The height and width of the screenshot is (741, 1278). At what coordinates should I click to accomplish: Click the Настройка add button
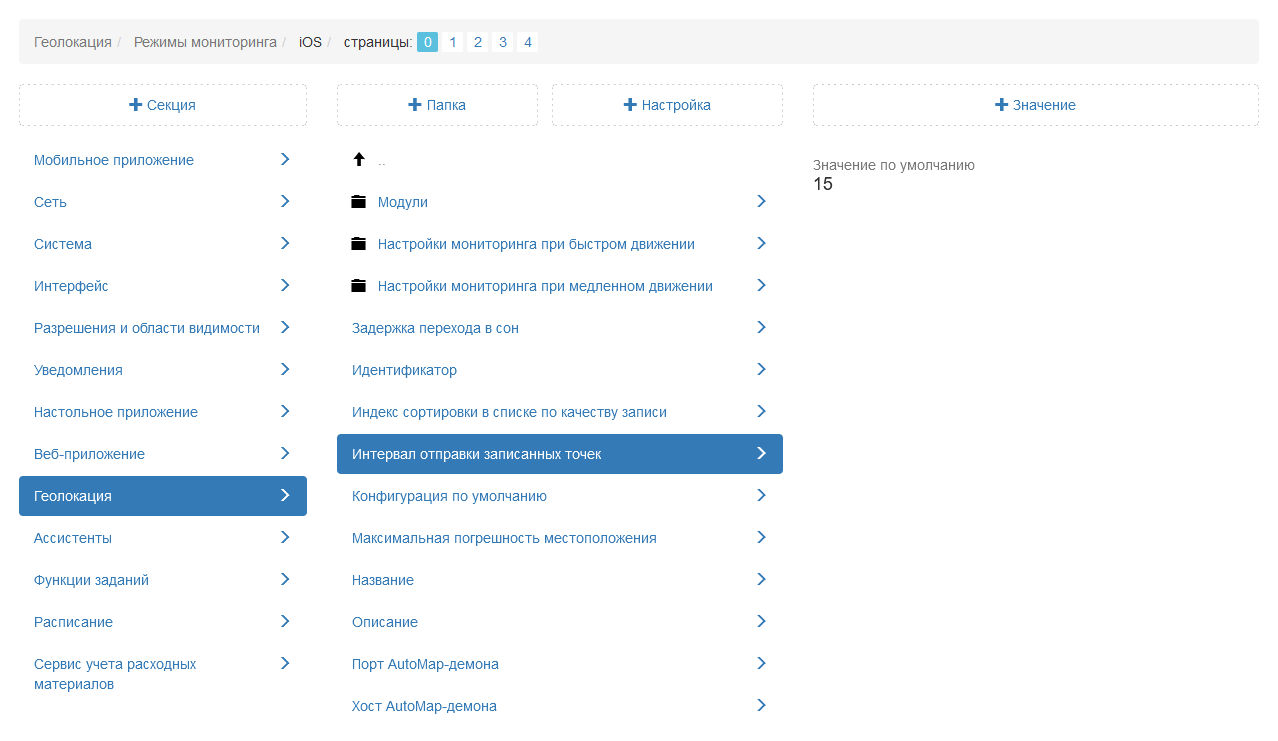click(667, 105)
